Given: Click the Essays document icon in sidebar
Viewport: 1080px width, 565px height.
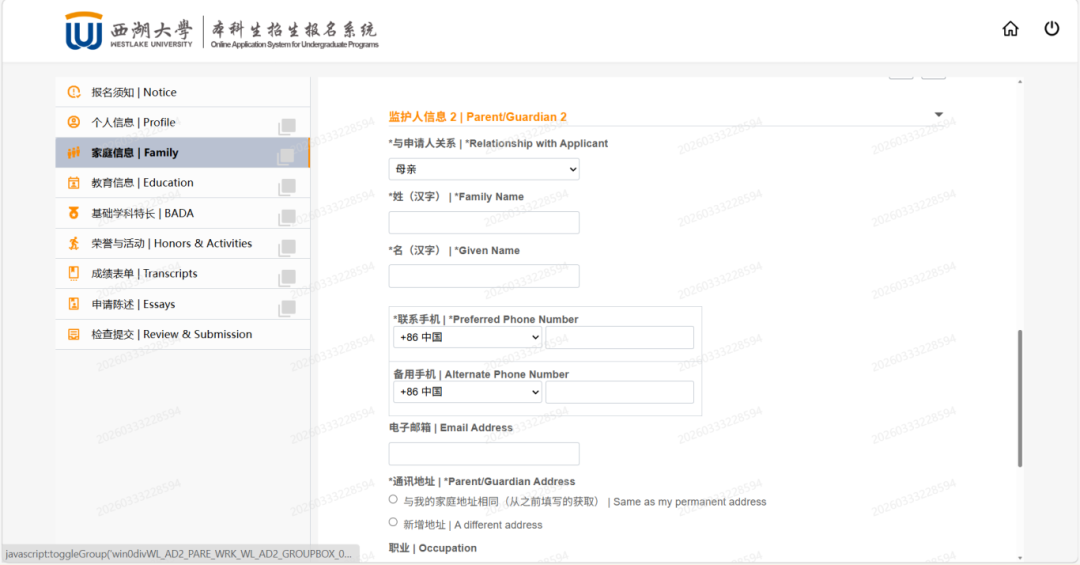Looking at the screenshot, I should [x=74, y=304].
